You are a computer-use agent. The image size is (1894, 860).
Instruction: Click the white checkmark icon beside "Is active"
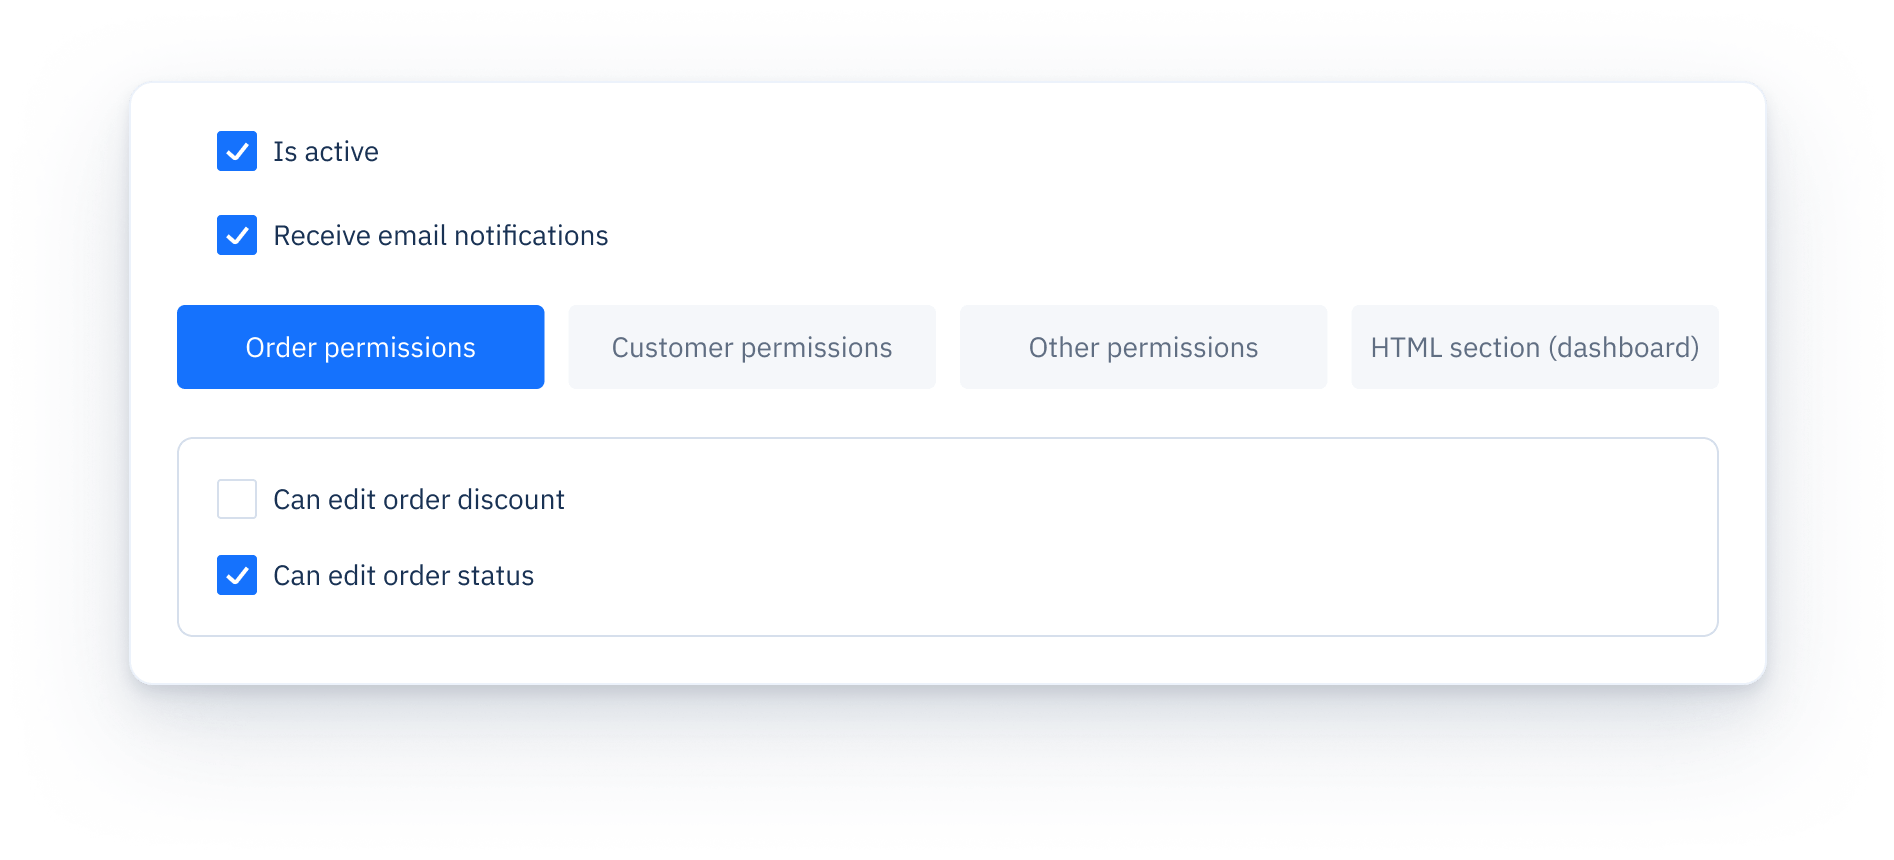pyautogui.click(x=237, y=151)
